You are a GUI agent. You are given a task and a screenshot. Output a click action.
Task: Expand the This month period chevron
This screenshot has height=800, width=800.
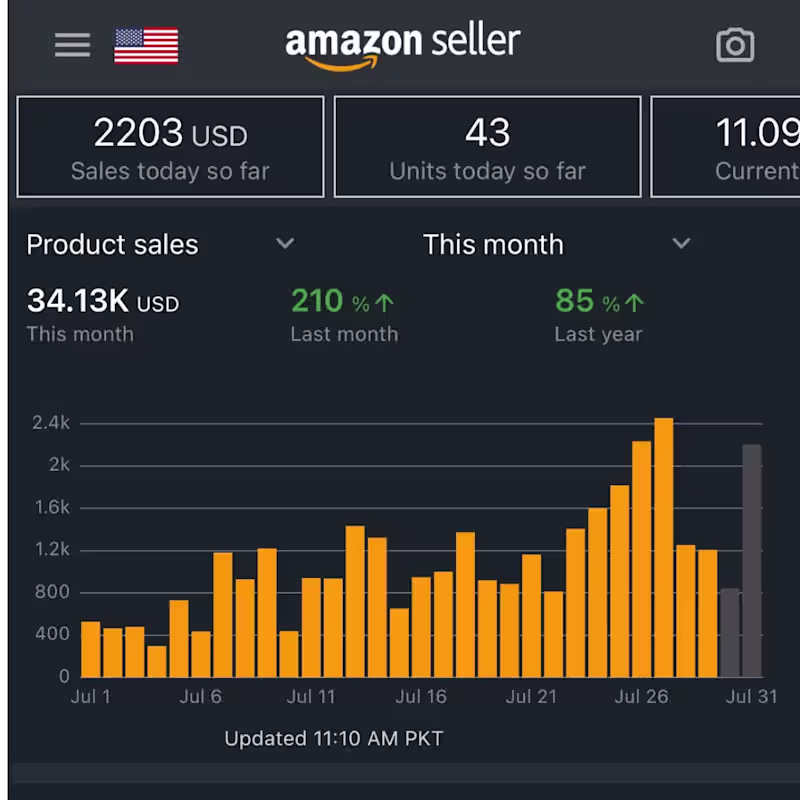(x=681, y=243)
